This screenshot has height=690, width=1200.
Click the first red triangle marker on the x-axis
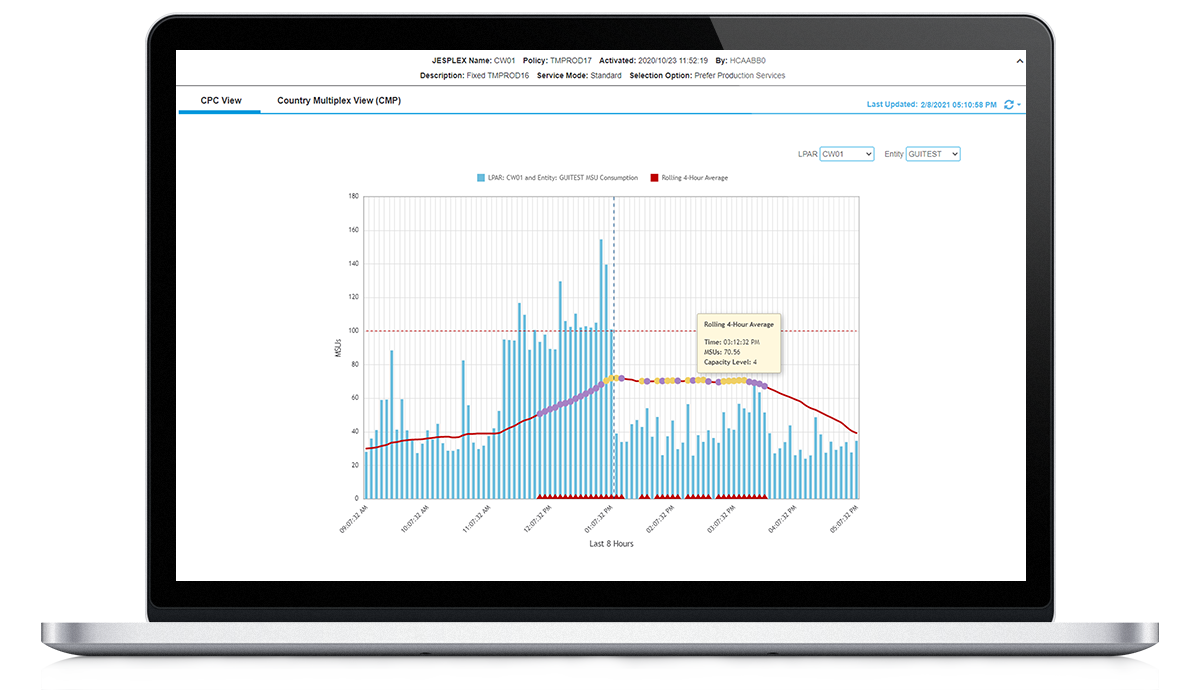point(540,495)
